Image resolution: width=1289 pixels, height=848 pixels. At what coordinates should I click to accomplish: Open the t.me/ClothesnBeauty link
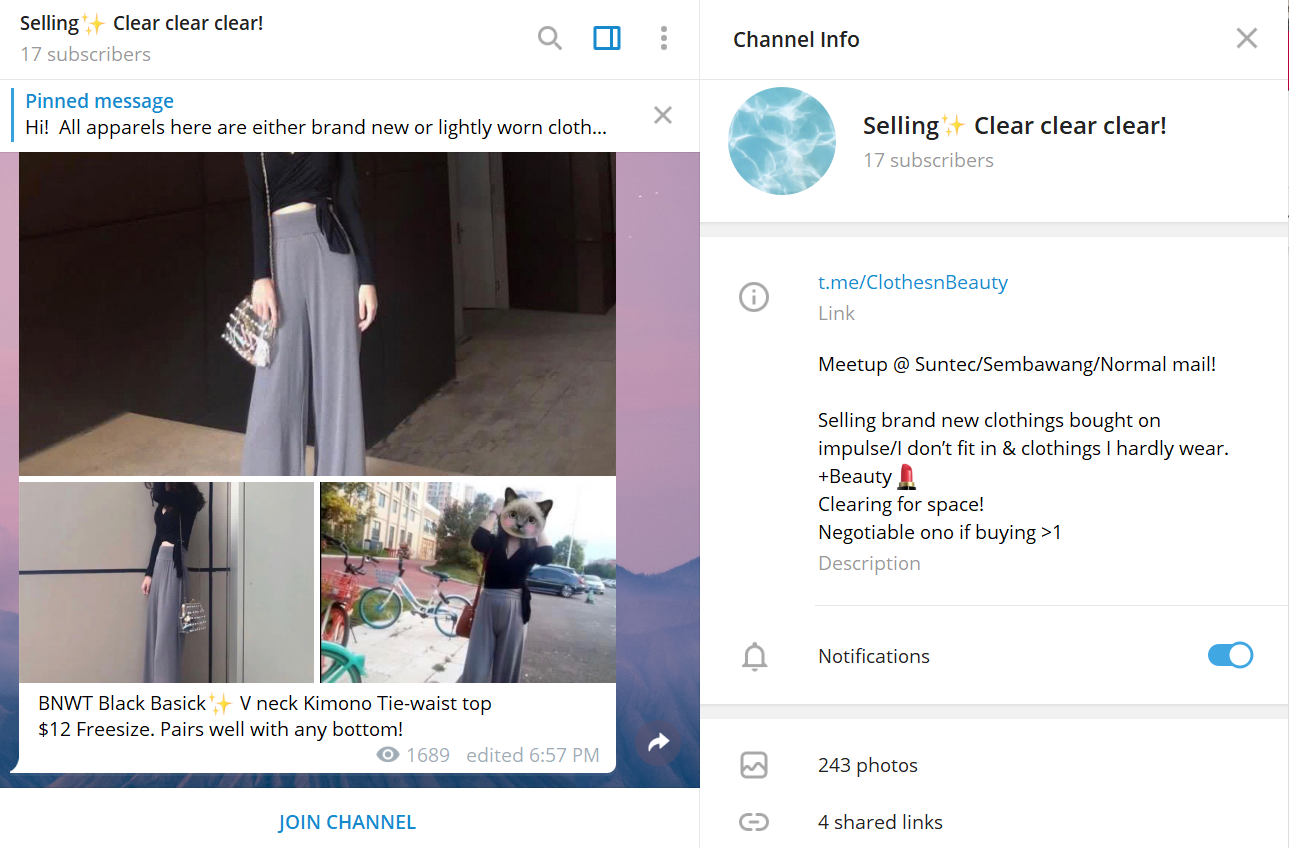click(x=912, y=282)
